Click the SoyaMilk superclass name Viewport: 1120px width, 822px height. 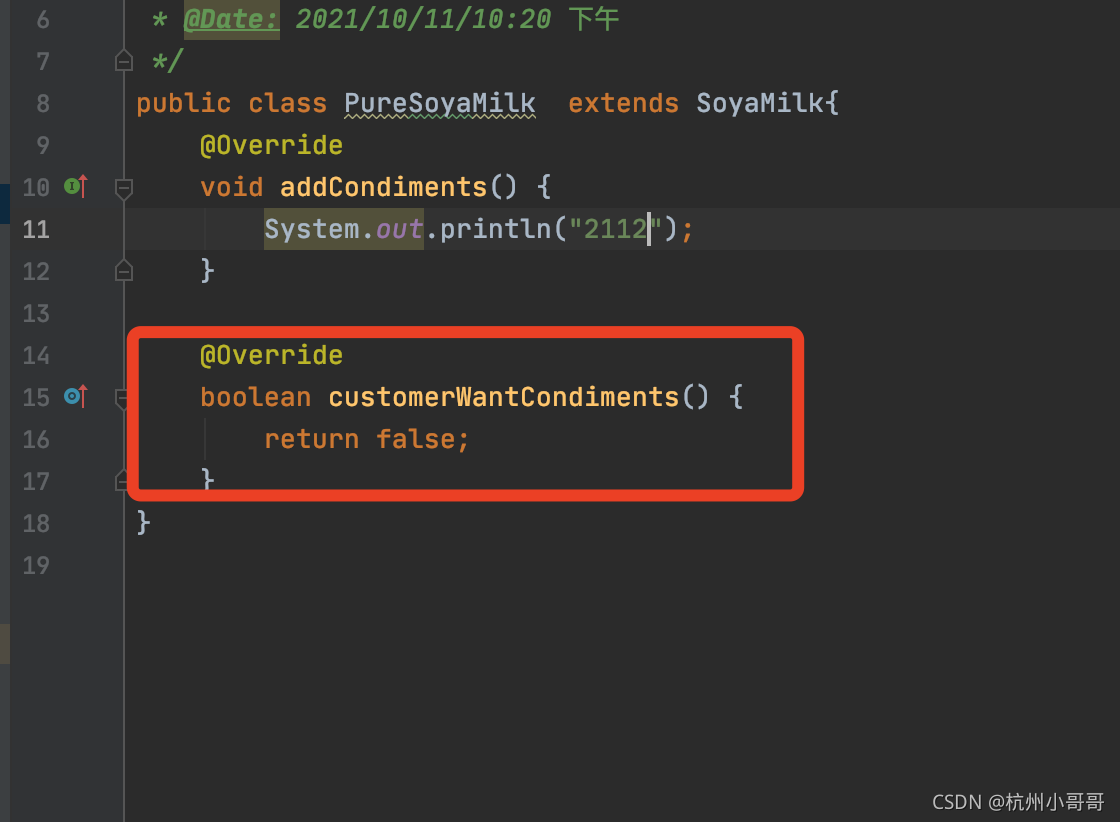760,104
